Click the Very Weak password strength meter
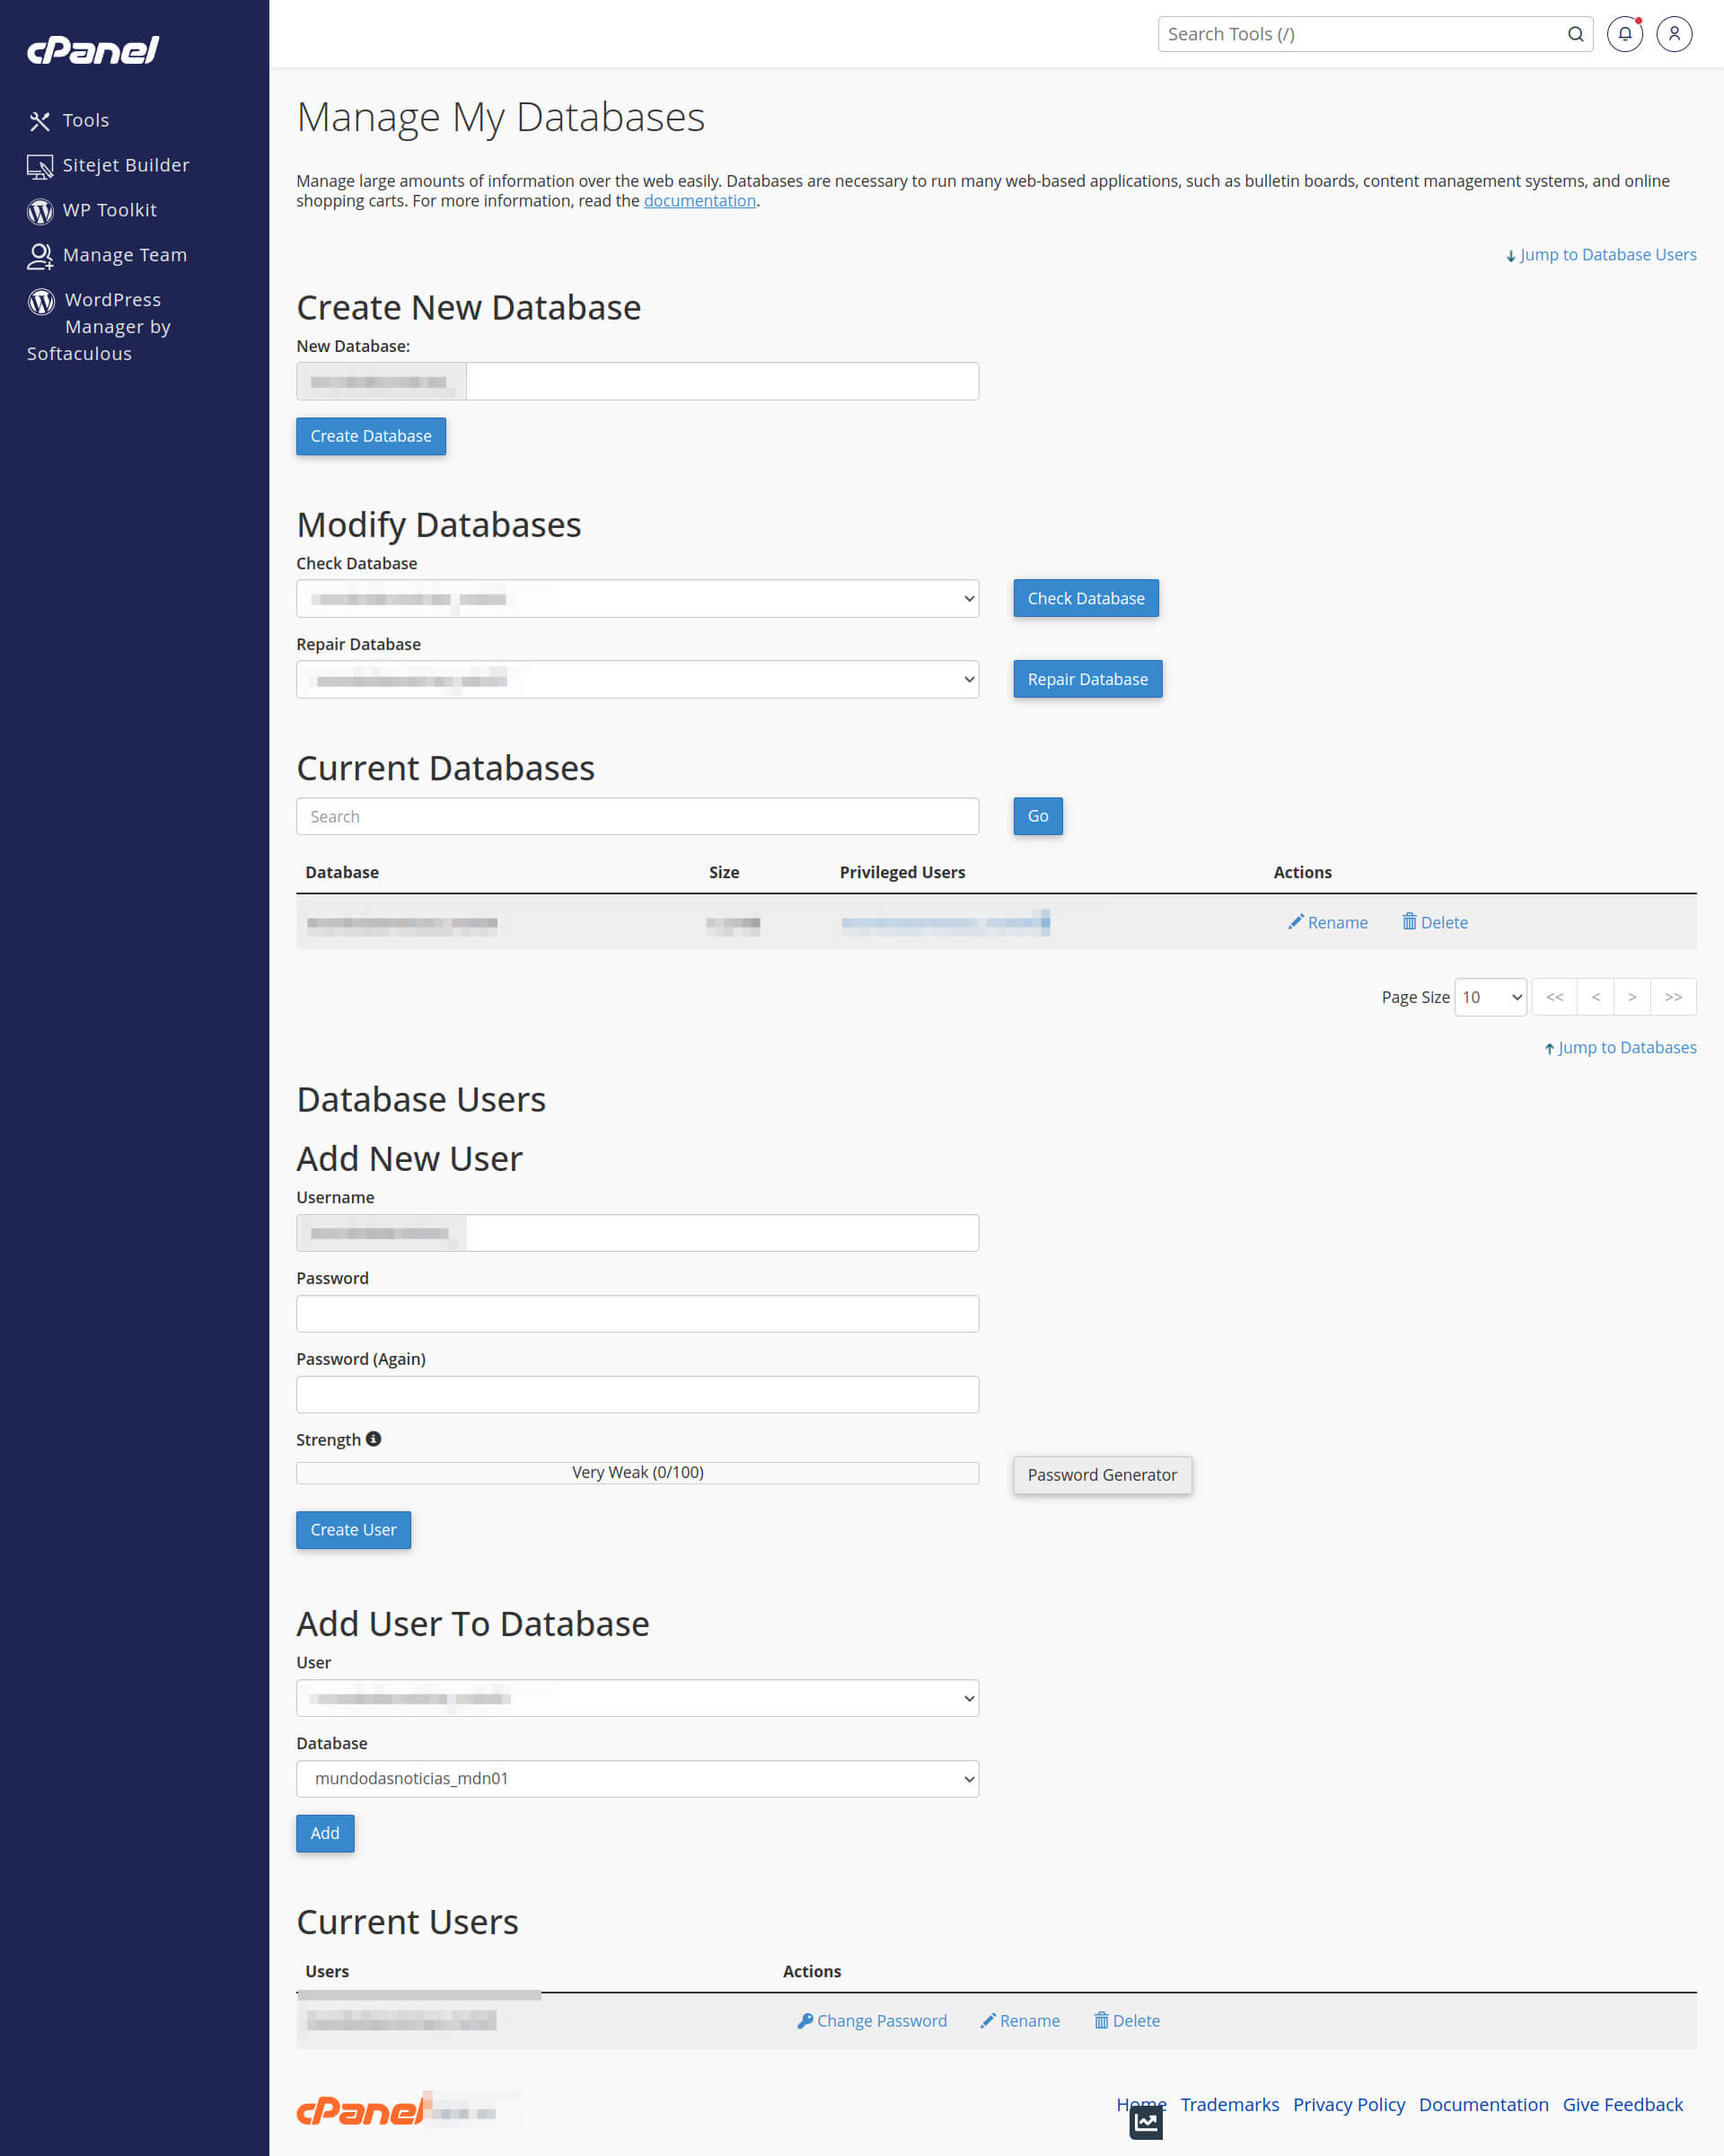The width and height of the screenshot is (1724, 2156). (x=637, y=1471)
